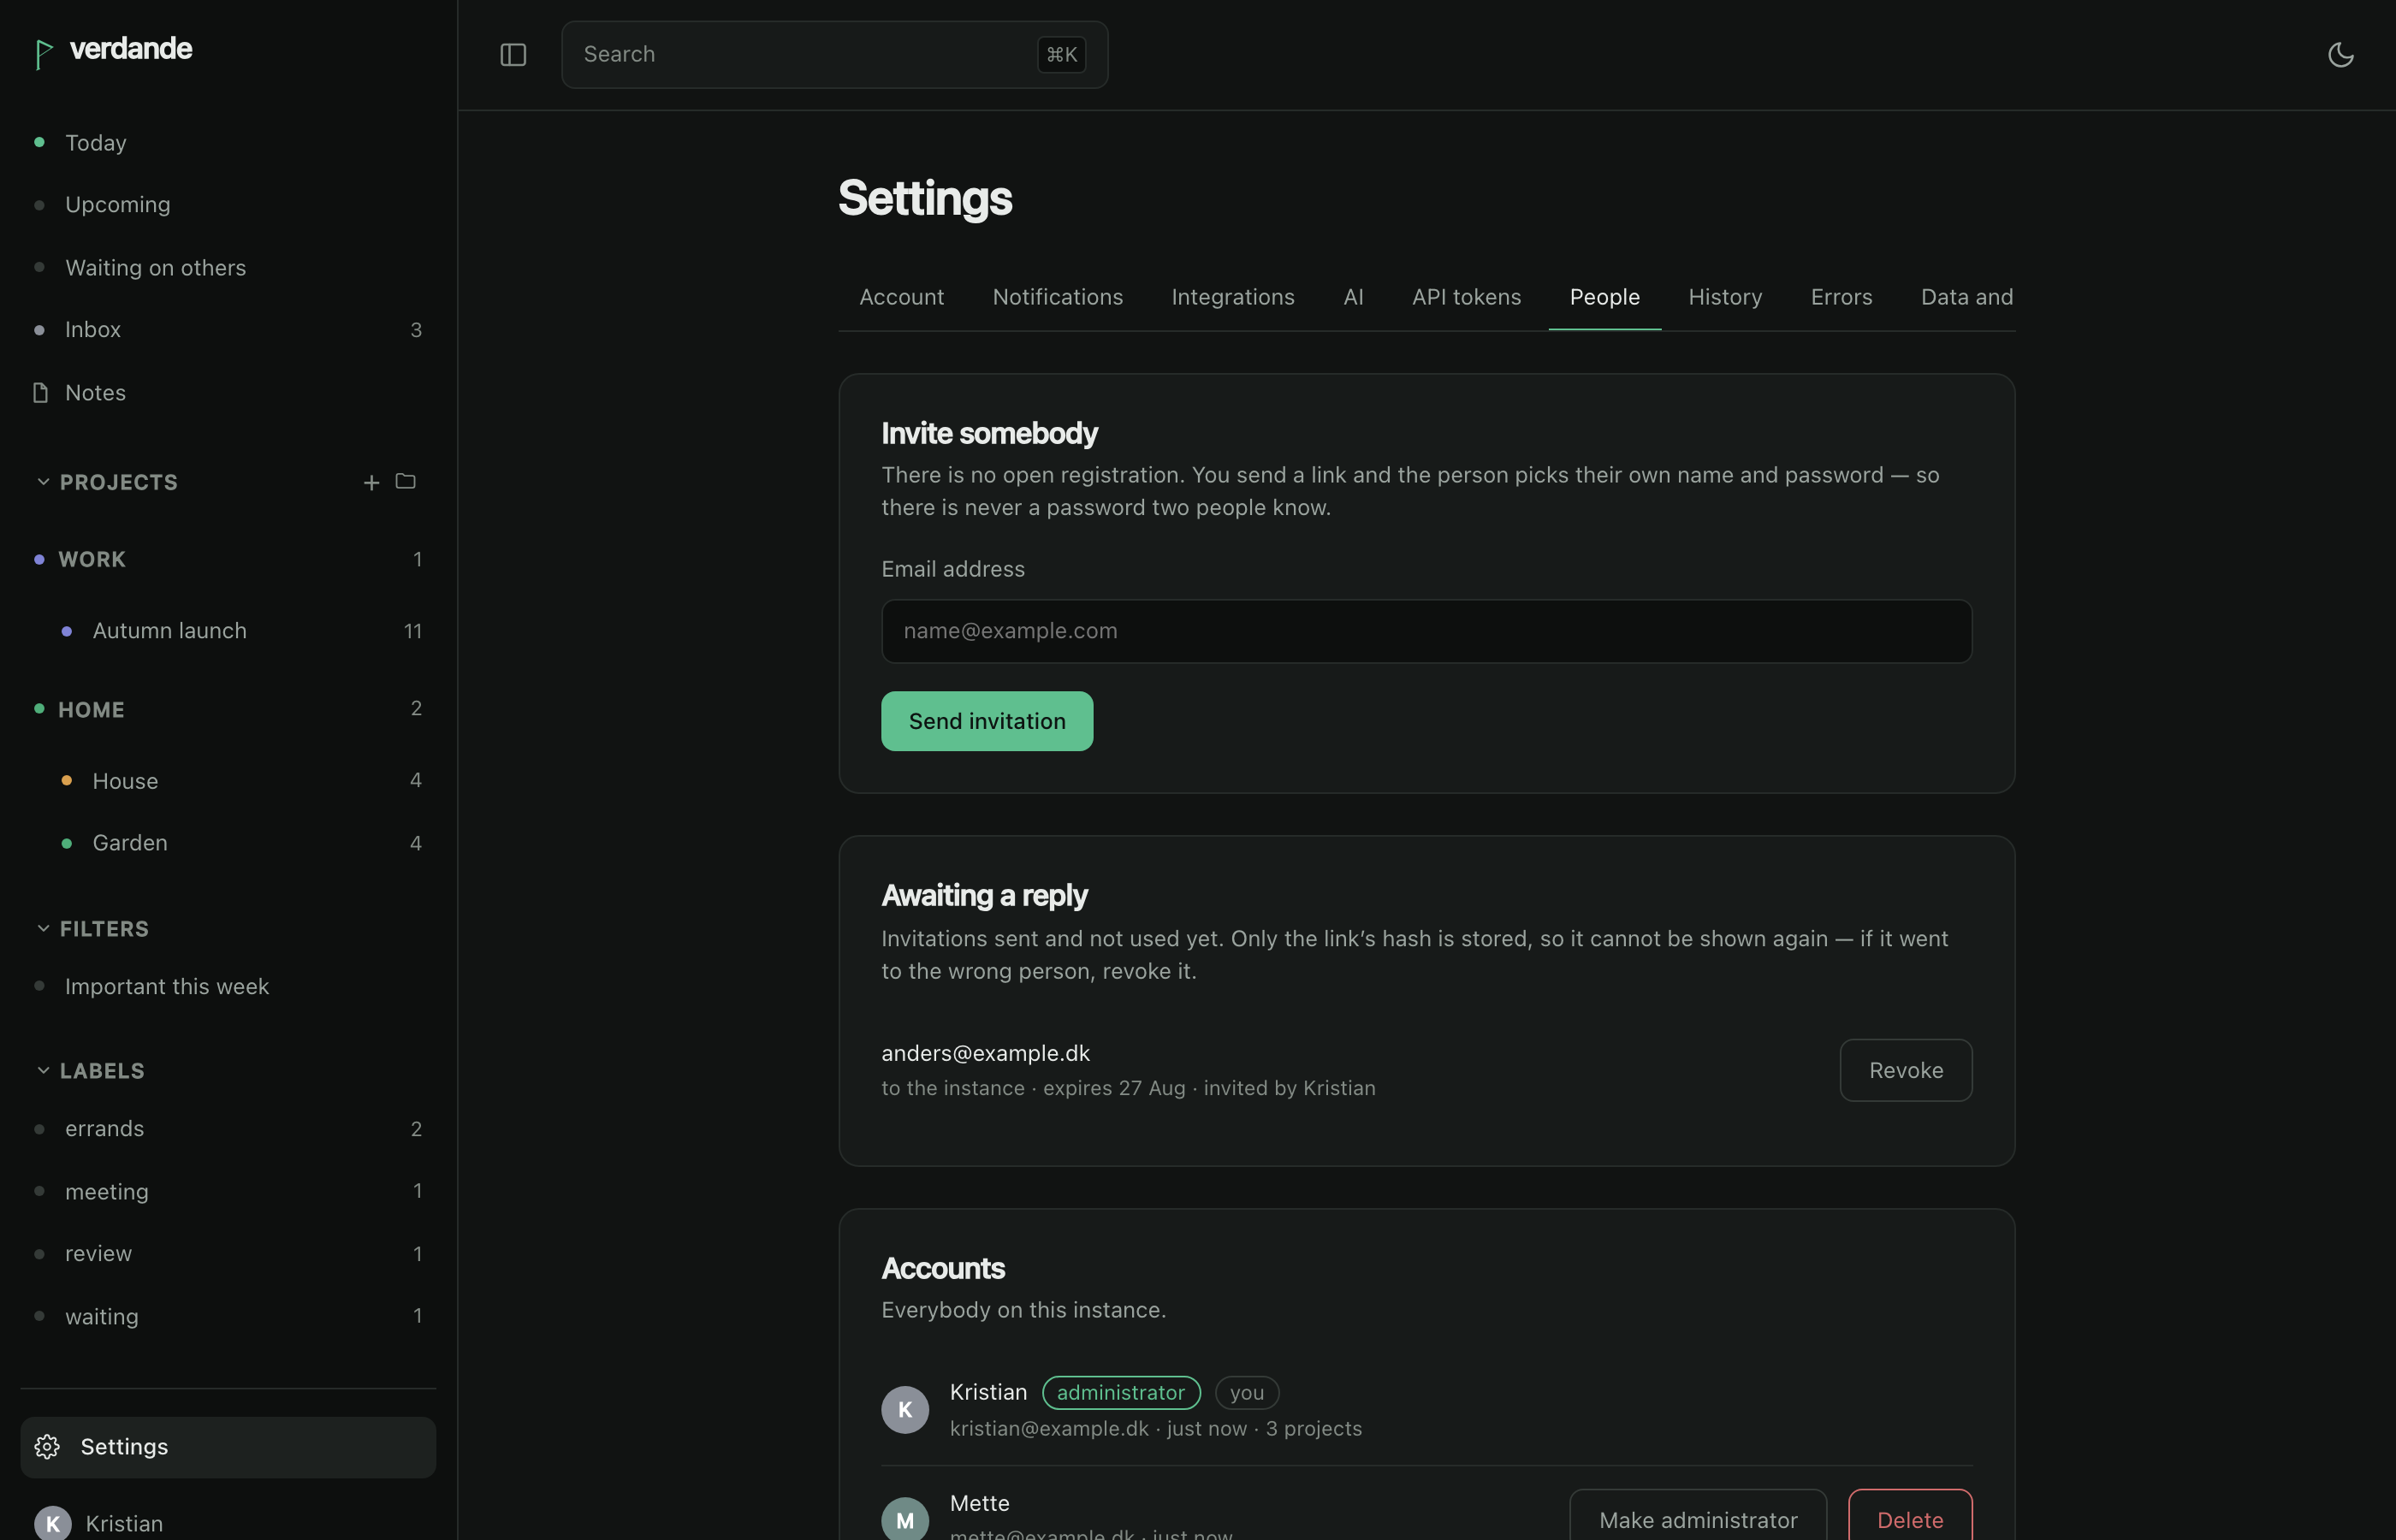The image size is (2396, 1540).
Task: Click the Autumn launch count 11
Action: 413,632
